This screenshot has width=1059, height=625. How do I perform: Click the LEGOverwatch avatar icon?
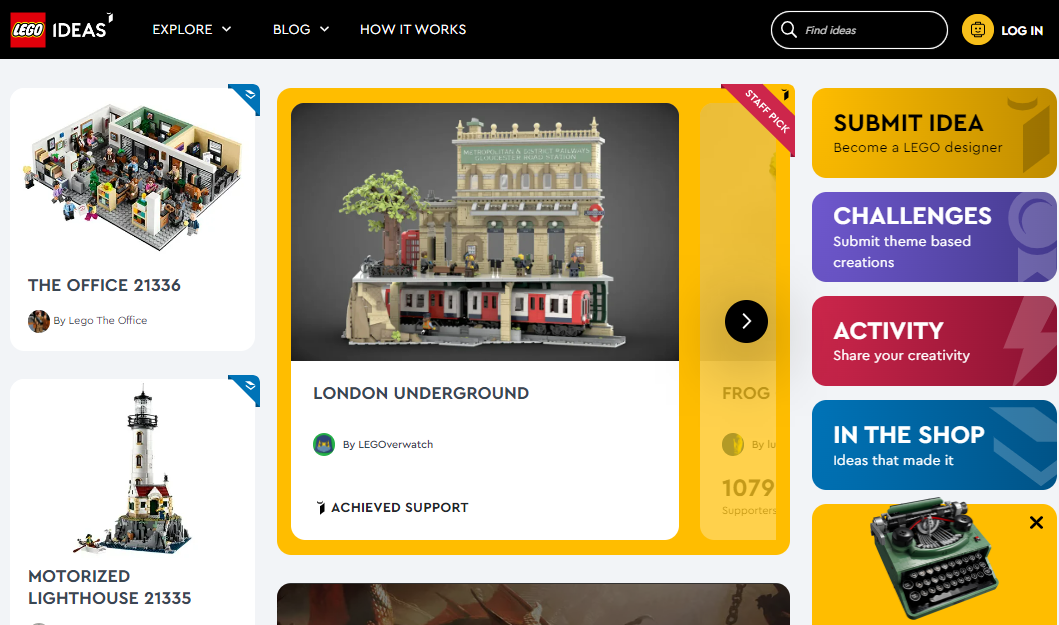324,444
